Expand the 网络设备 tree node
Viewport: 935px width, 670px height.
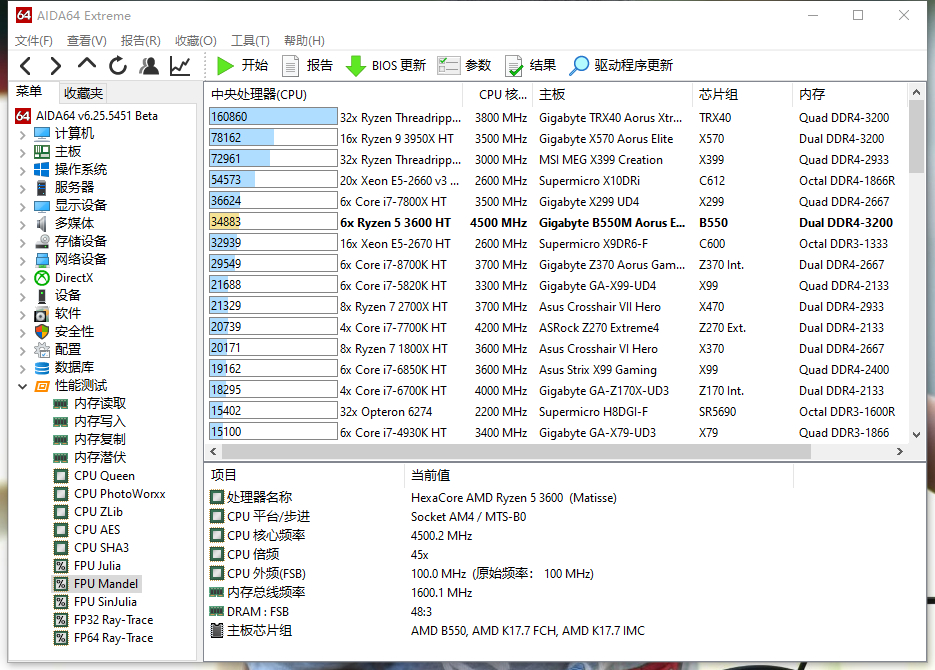(x=22, y=260)
